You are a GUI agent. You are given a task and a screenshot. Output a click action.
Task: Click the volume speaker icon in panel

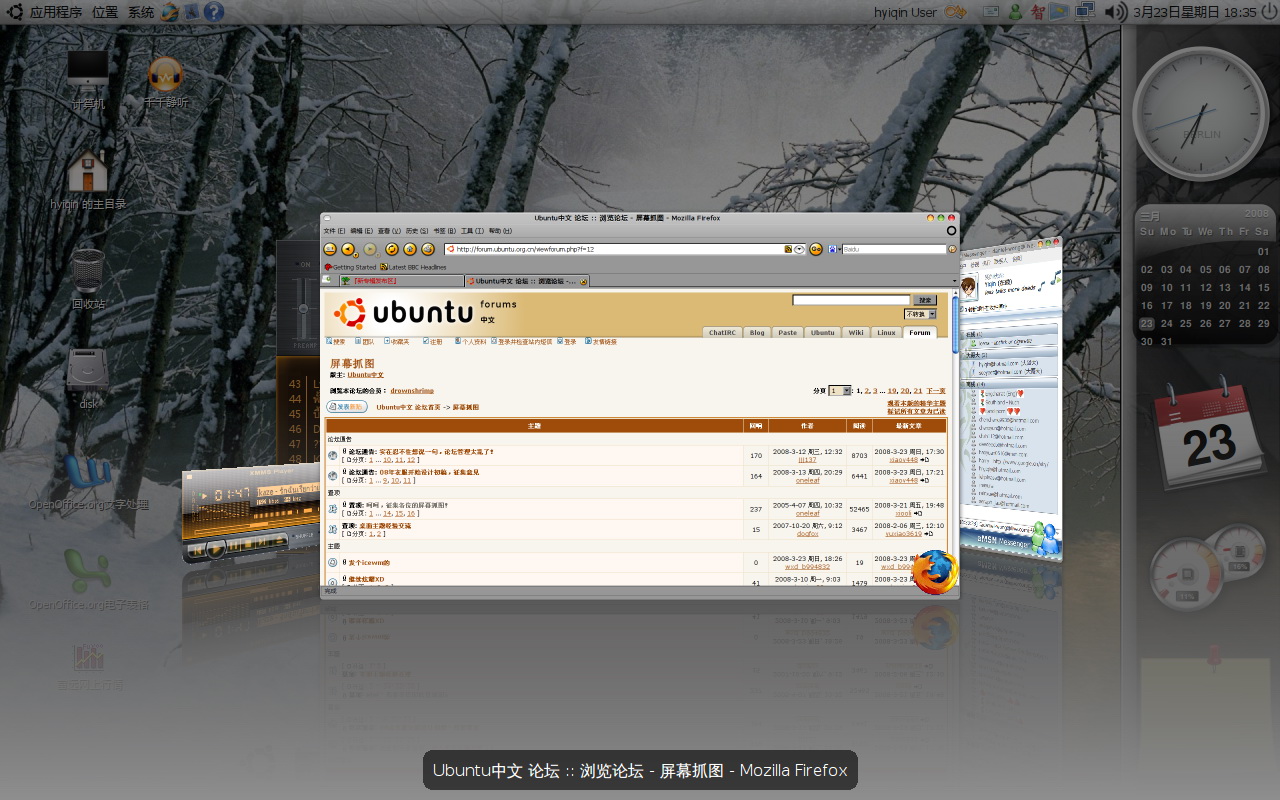click(x=1116, y=12)
